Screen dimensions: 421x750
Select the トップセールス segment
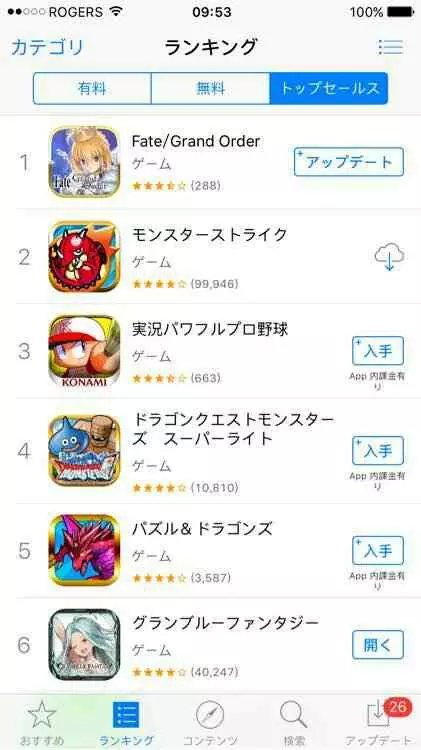coord(329,88)
